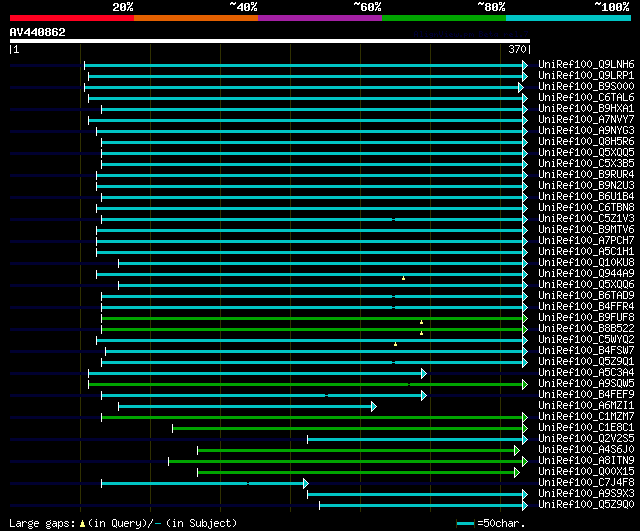640x531 pixels.
Task: Click the UniRef100_C1MZM7 hit label
Action: point(586,417)
